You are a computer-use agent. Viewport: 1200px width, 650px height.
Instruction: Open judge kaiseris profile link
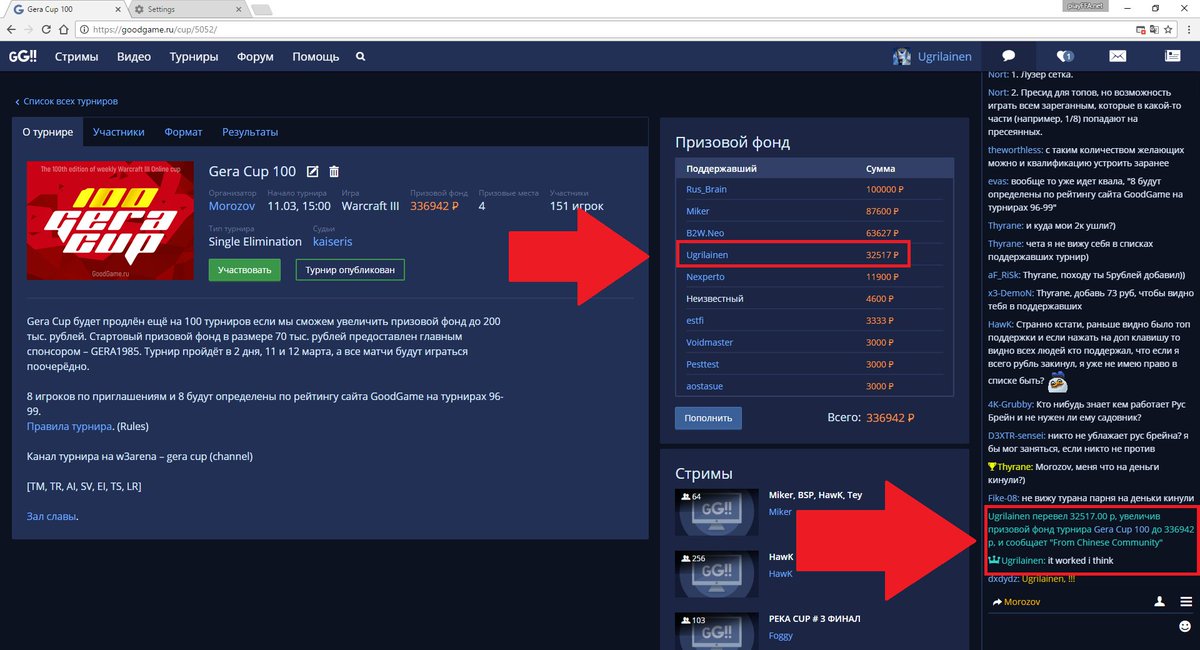(x=332, y=242)
